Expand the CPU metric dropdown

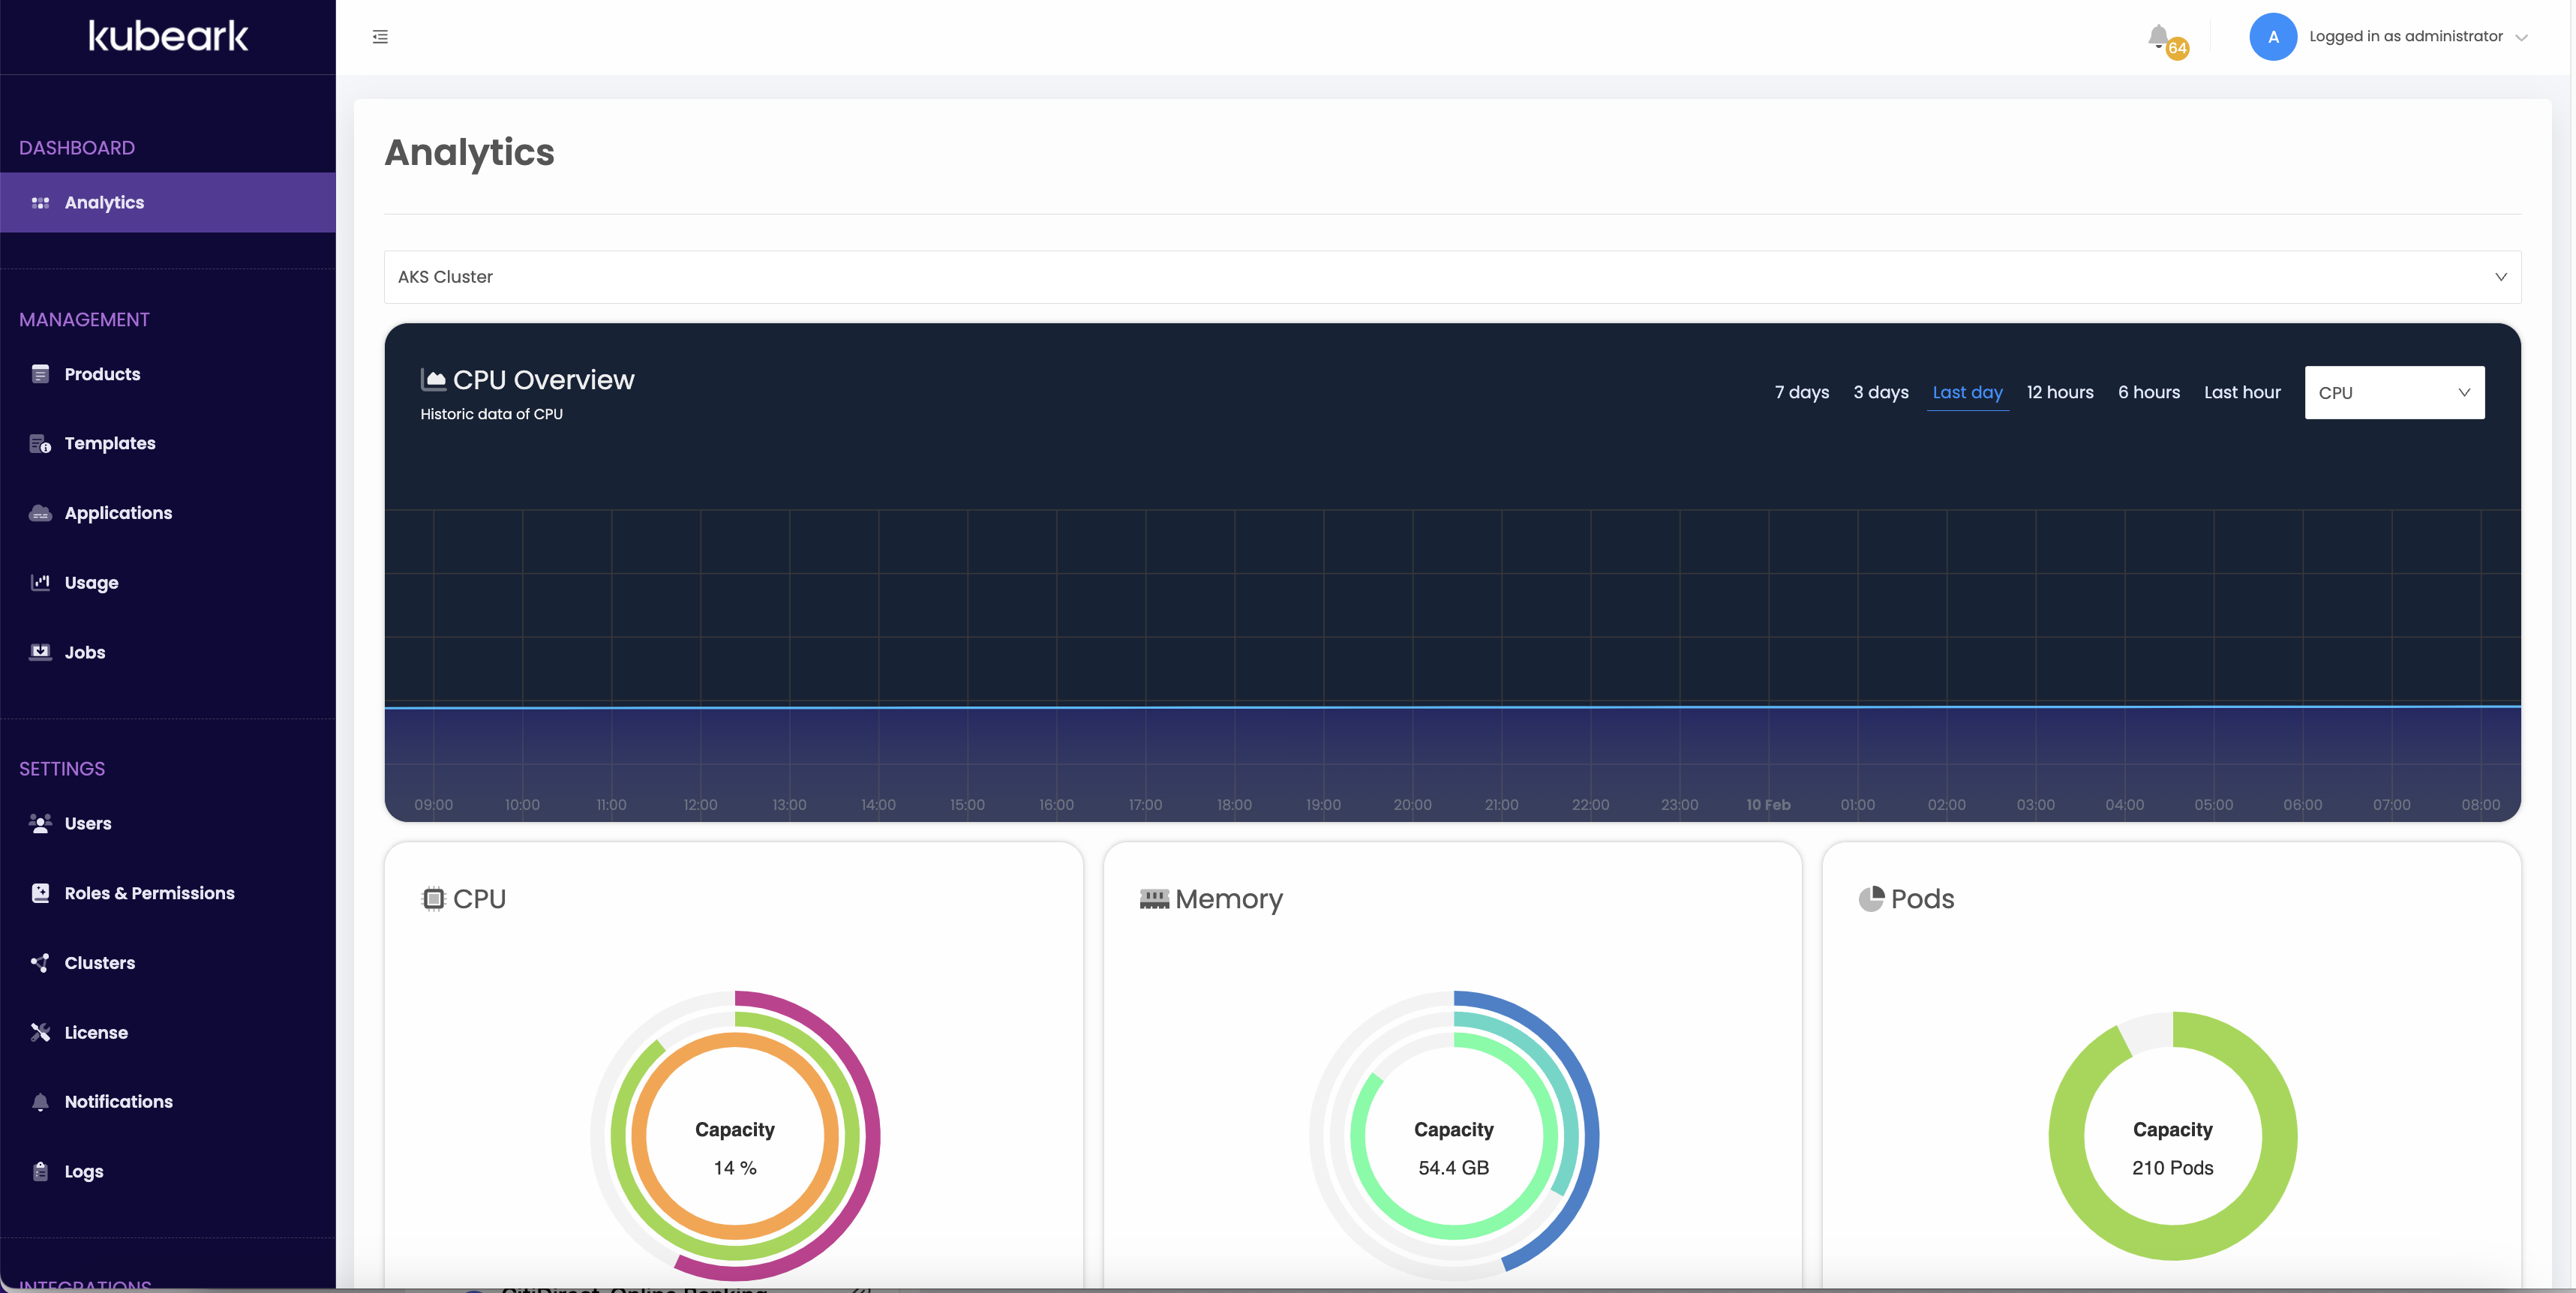click(x=2394, y=392)
